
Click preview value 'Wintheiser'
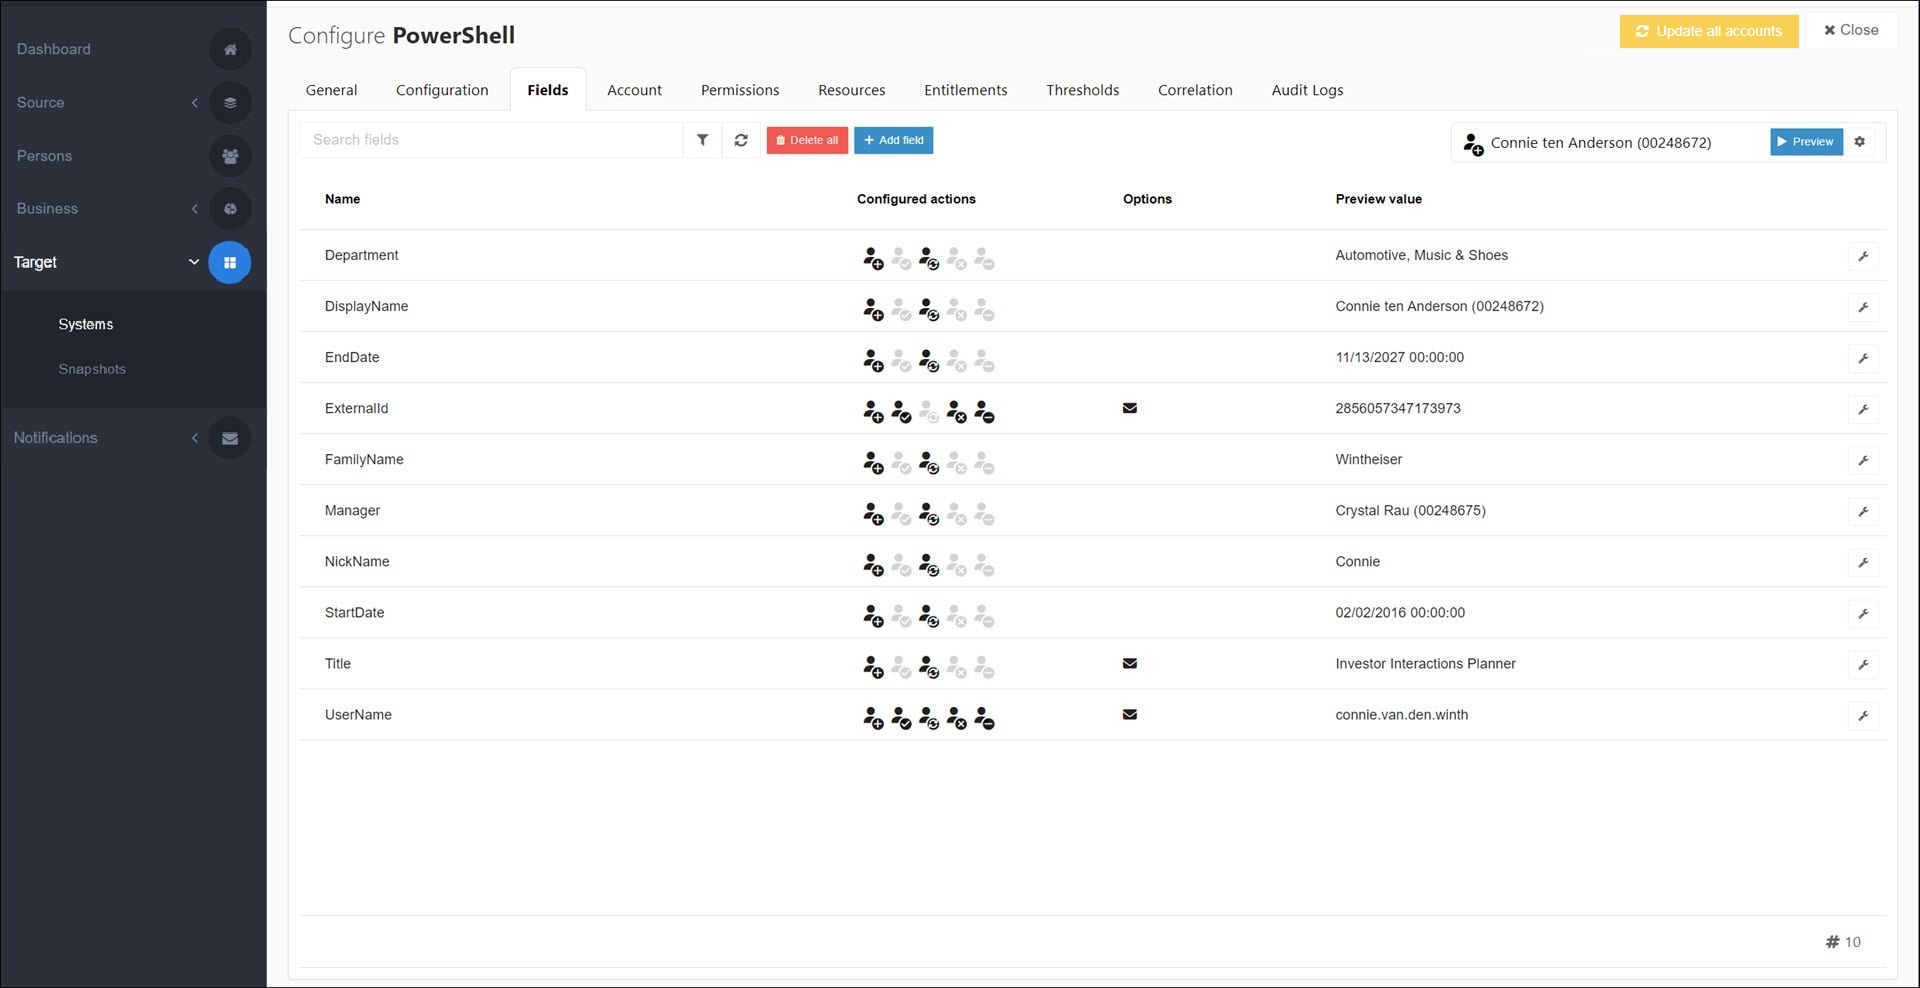tap(1368, 459)
